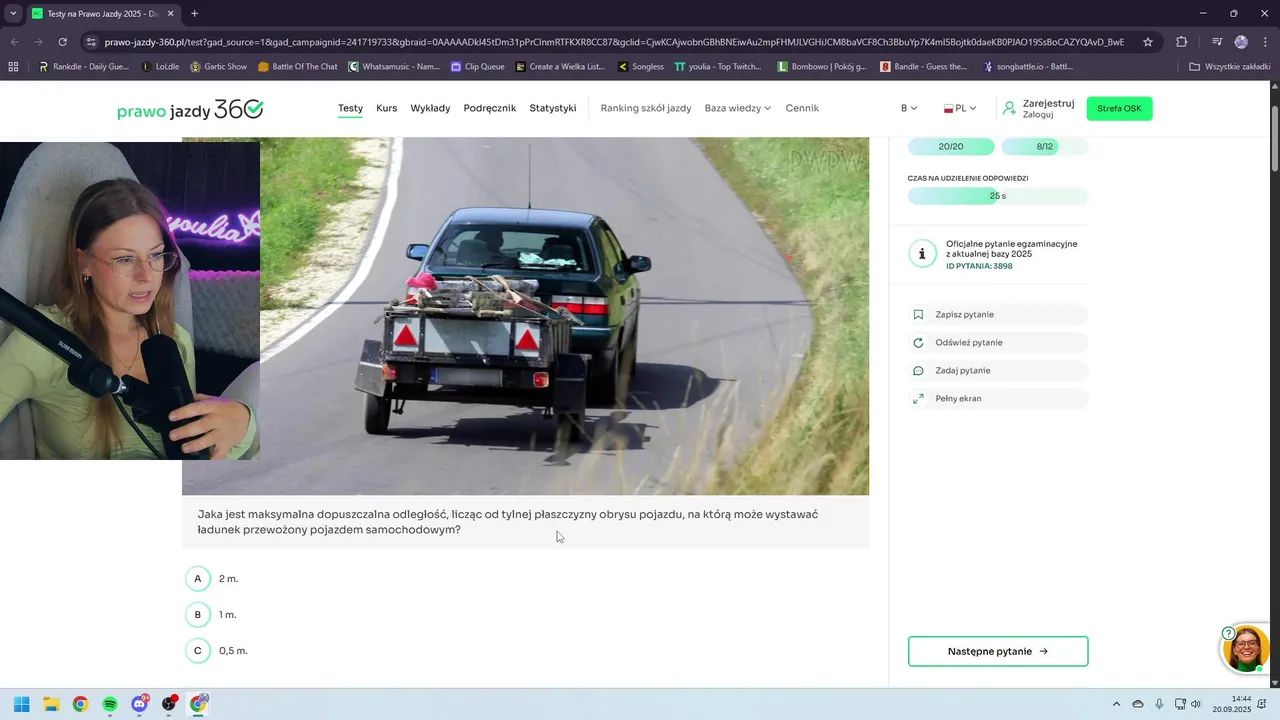1280x720 pixels.
Task: Open the Chrome profile avatar
Action: [x=1241, y=42]
